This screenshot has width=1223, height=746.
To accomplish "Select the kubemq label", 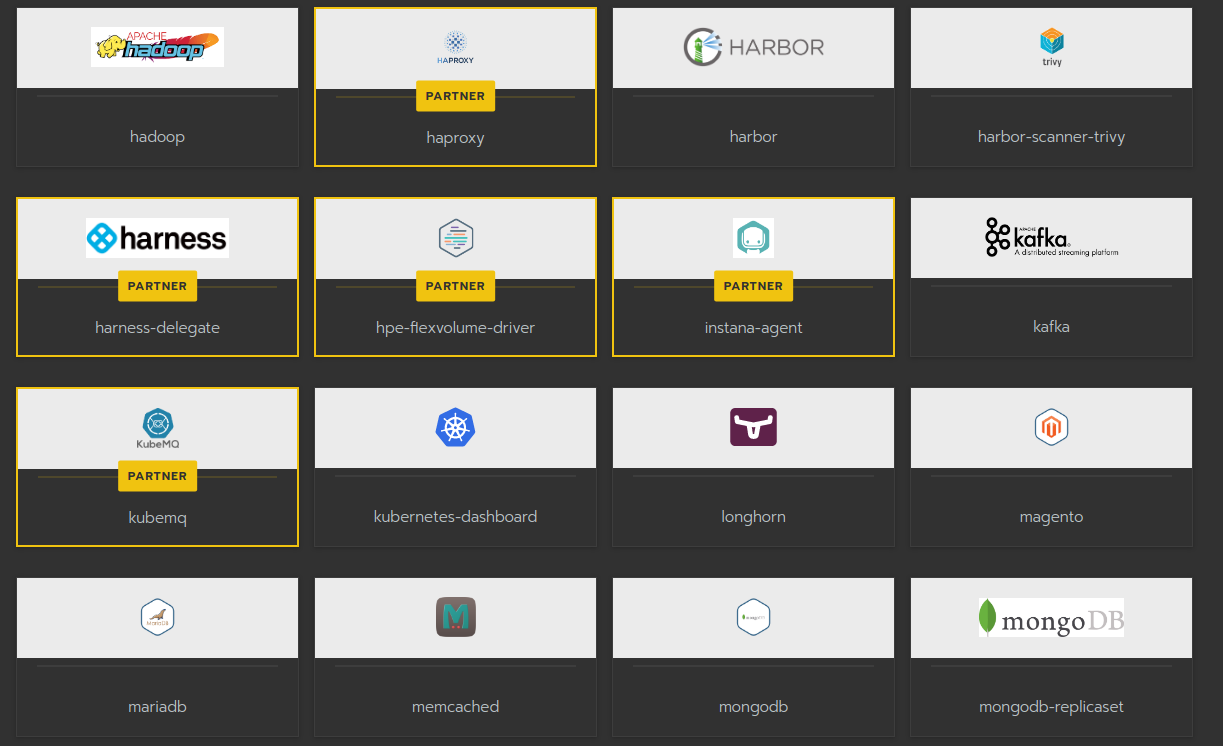I will (157, 517).
